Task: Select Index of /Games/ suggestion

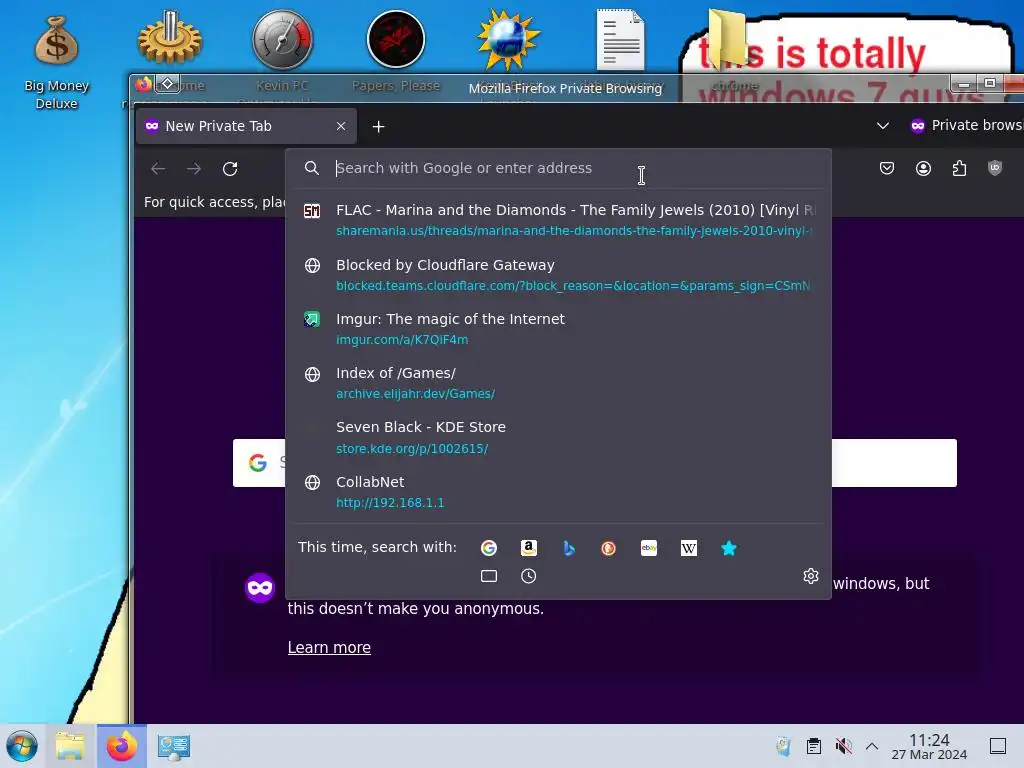Action: [x=558, y=383]
